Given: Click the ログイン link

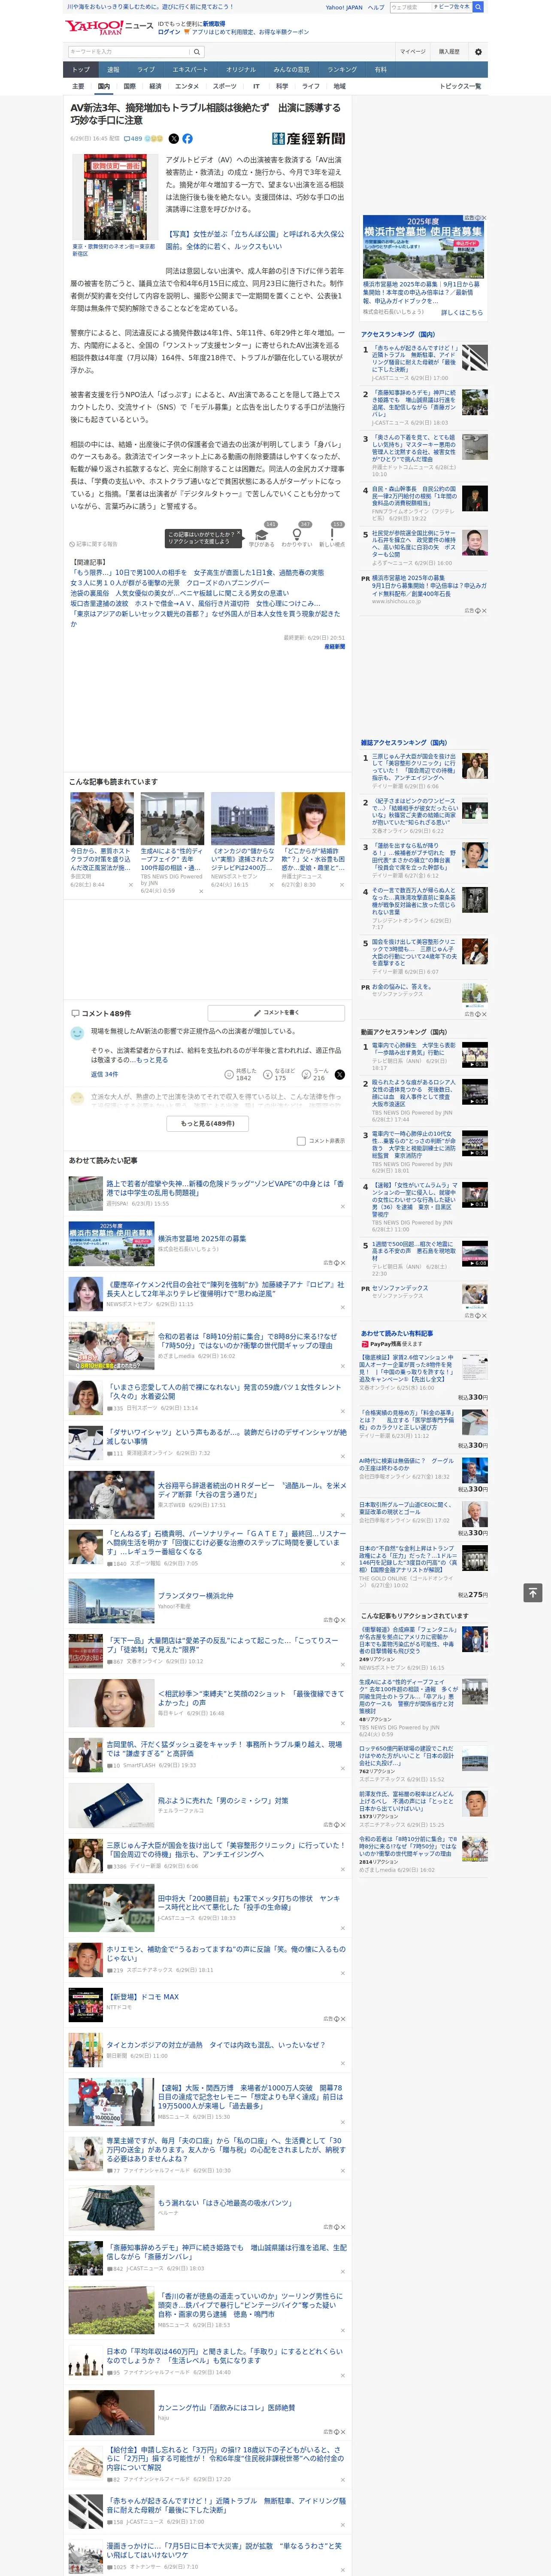Looking at the screenshot, I should point(169,32).
